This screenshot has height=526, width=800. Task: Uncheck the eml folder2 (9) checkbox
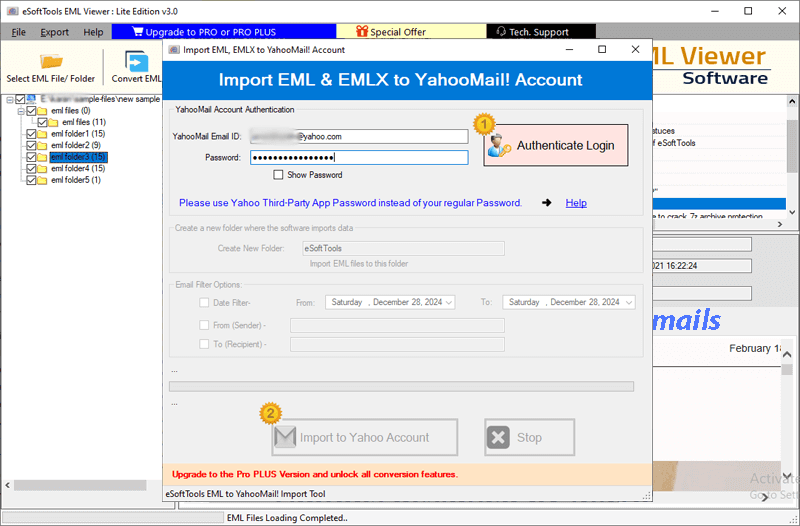point(31,145)
